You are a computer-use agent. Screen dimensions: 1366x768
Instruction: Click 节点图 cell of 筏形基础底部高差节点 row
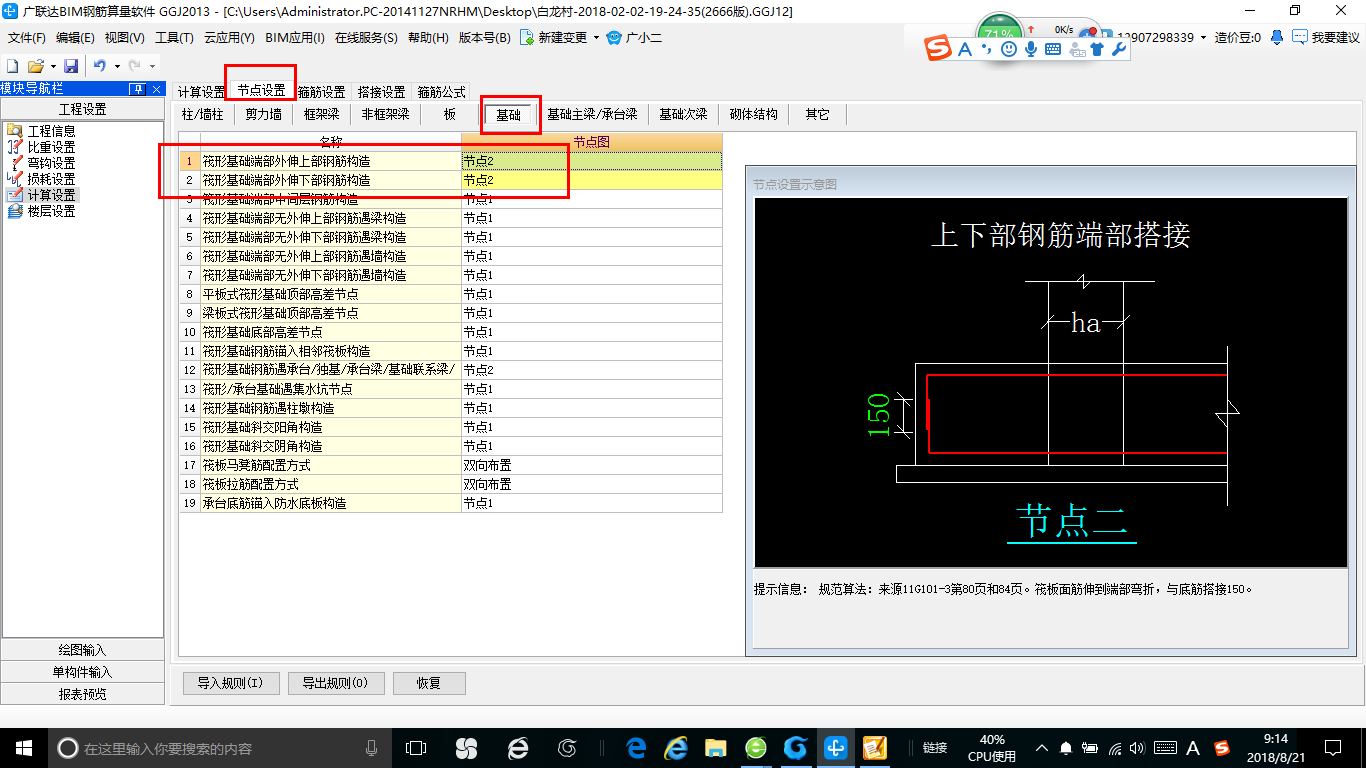(591, 332)
